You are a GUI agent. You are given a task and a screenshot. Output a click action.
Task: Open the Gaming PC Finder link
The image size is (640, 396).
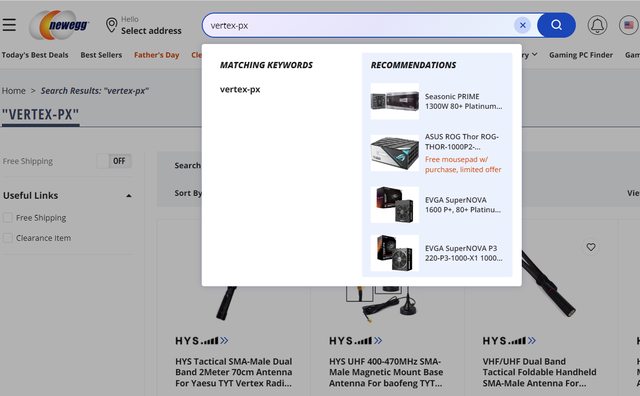(x=581, y=55)
